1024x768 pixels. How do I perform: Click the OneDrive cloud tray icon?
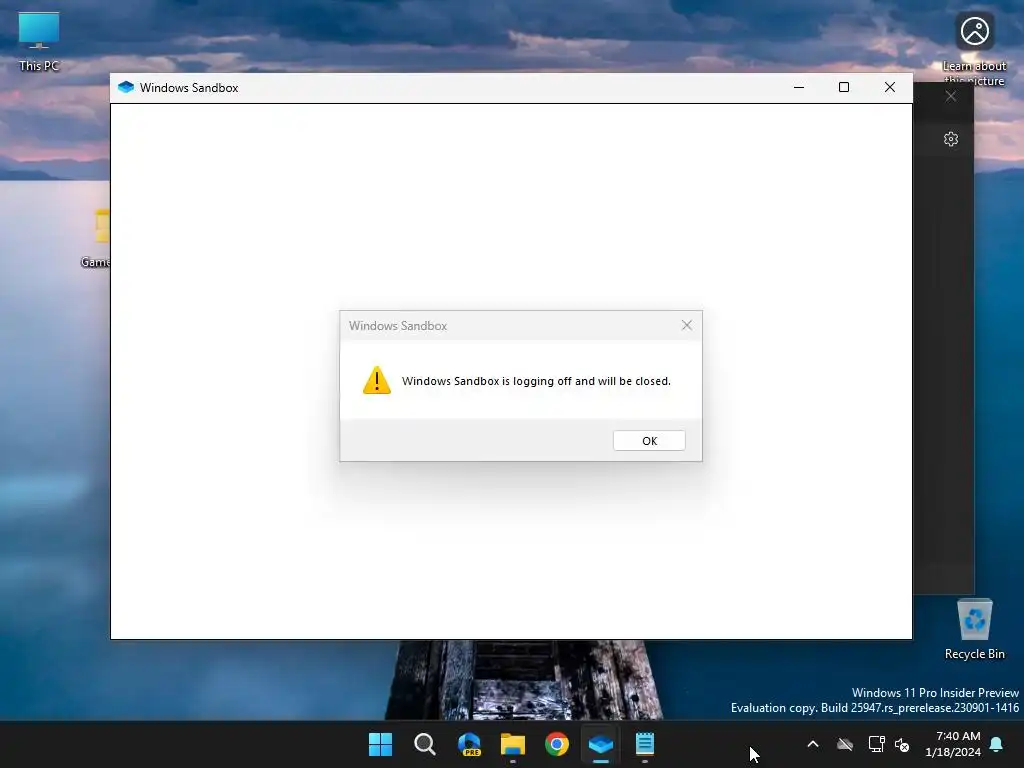[845, 744]
